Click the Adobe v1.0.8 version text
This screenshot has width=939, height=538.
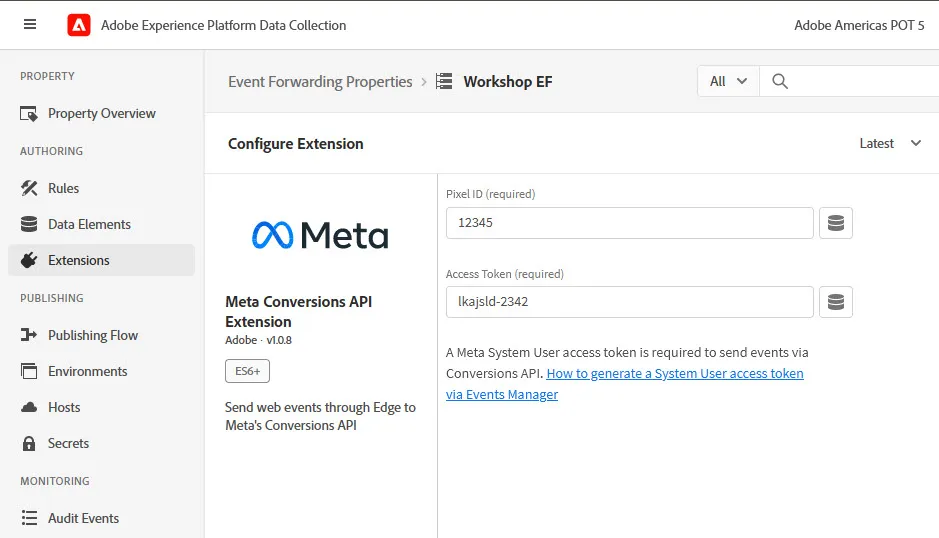pyautogui.click(x=259, y=340)
